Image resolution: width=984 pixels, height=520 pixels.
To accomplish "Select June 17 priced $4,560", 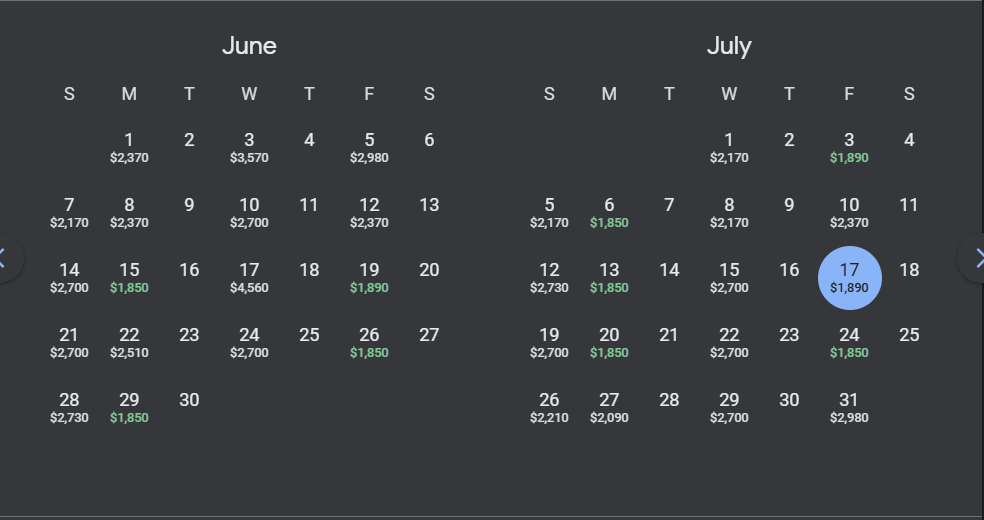I will coord(249,277).
